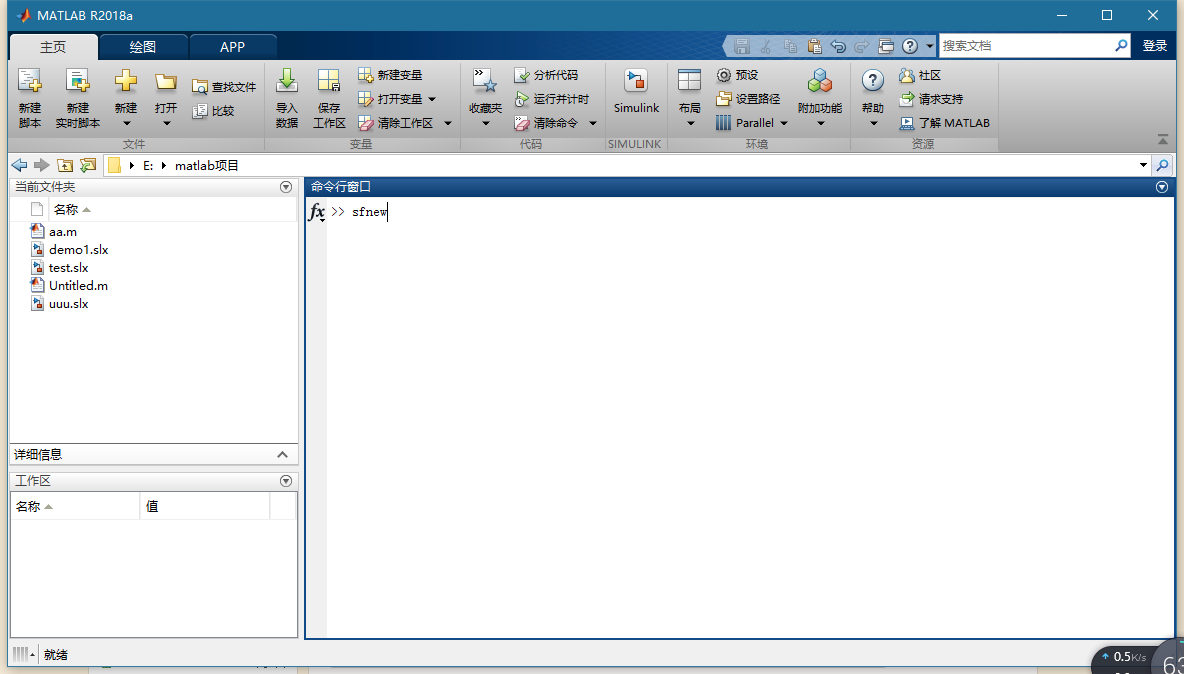Viewport: 1184px width, 674px height.
Task: Click E: drive in address path
Action: tap(148, 166)
